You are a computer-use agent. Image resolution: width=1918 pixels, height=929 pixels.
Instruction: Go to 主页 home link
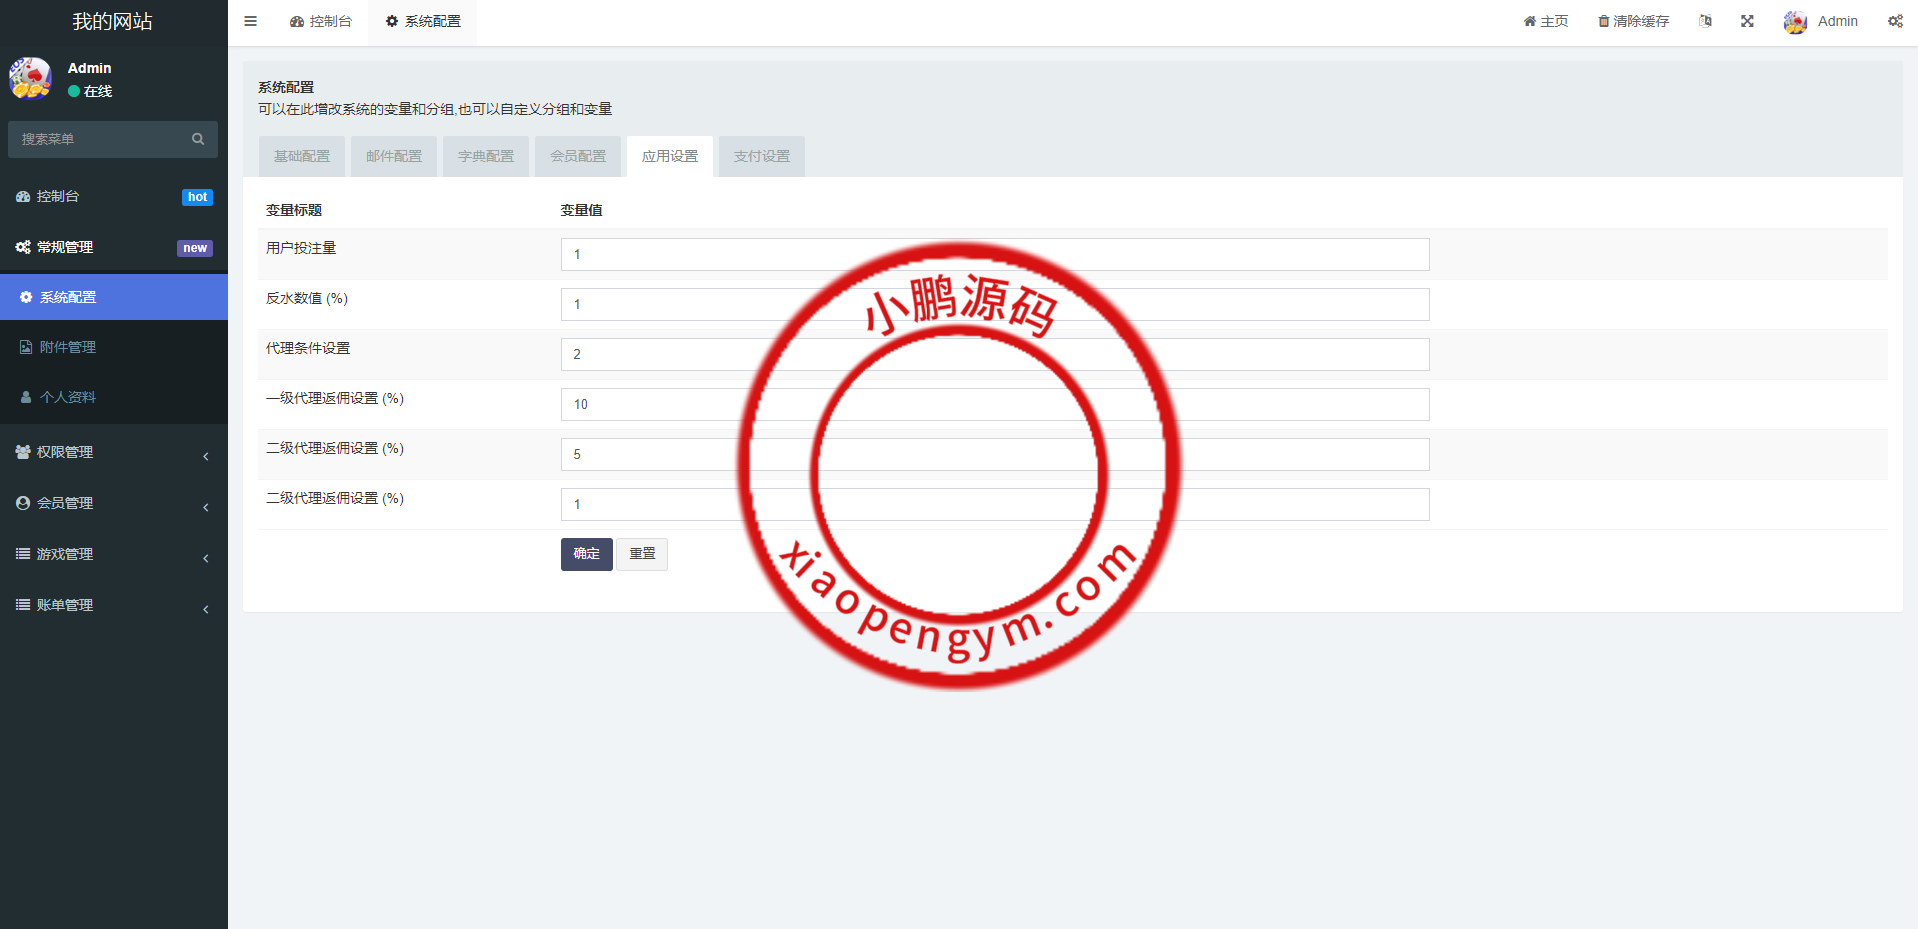[x=1546, y=21]
